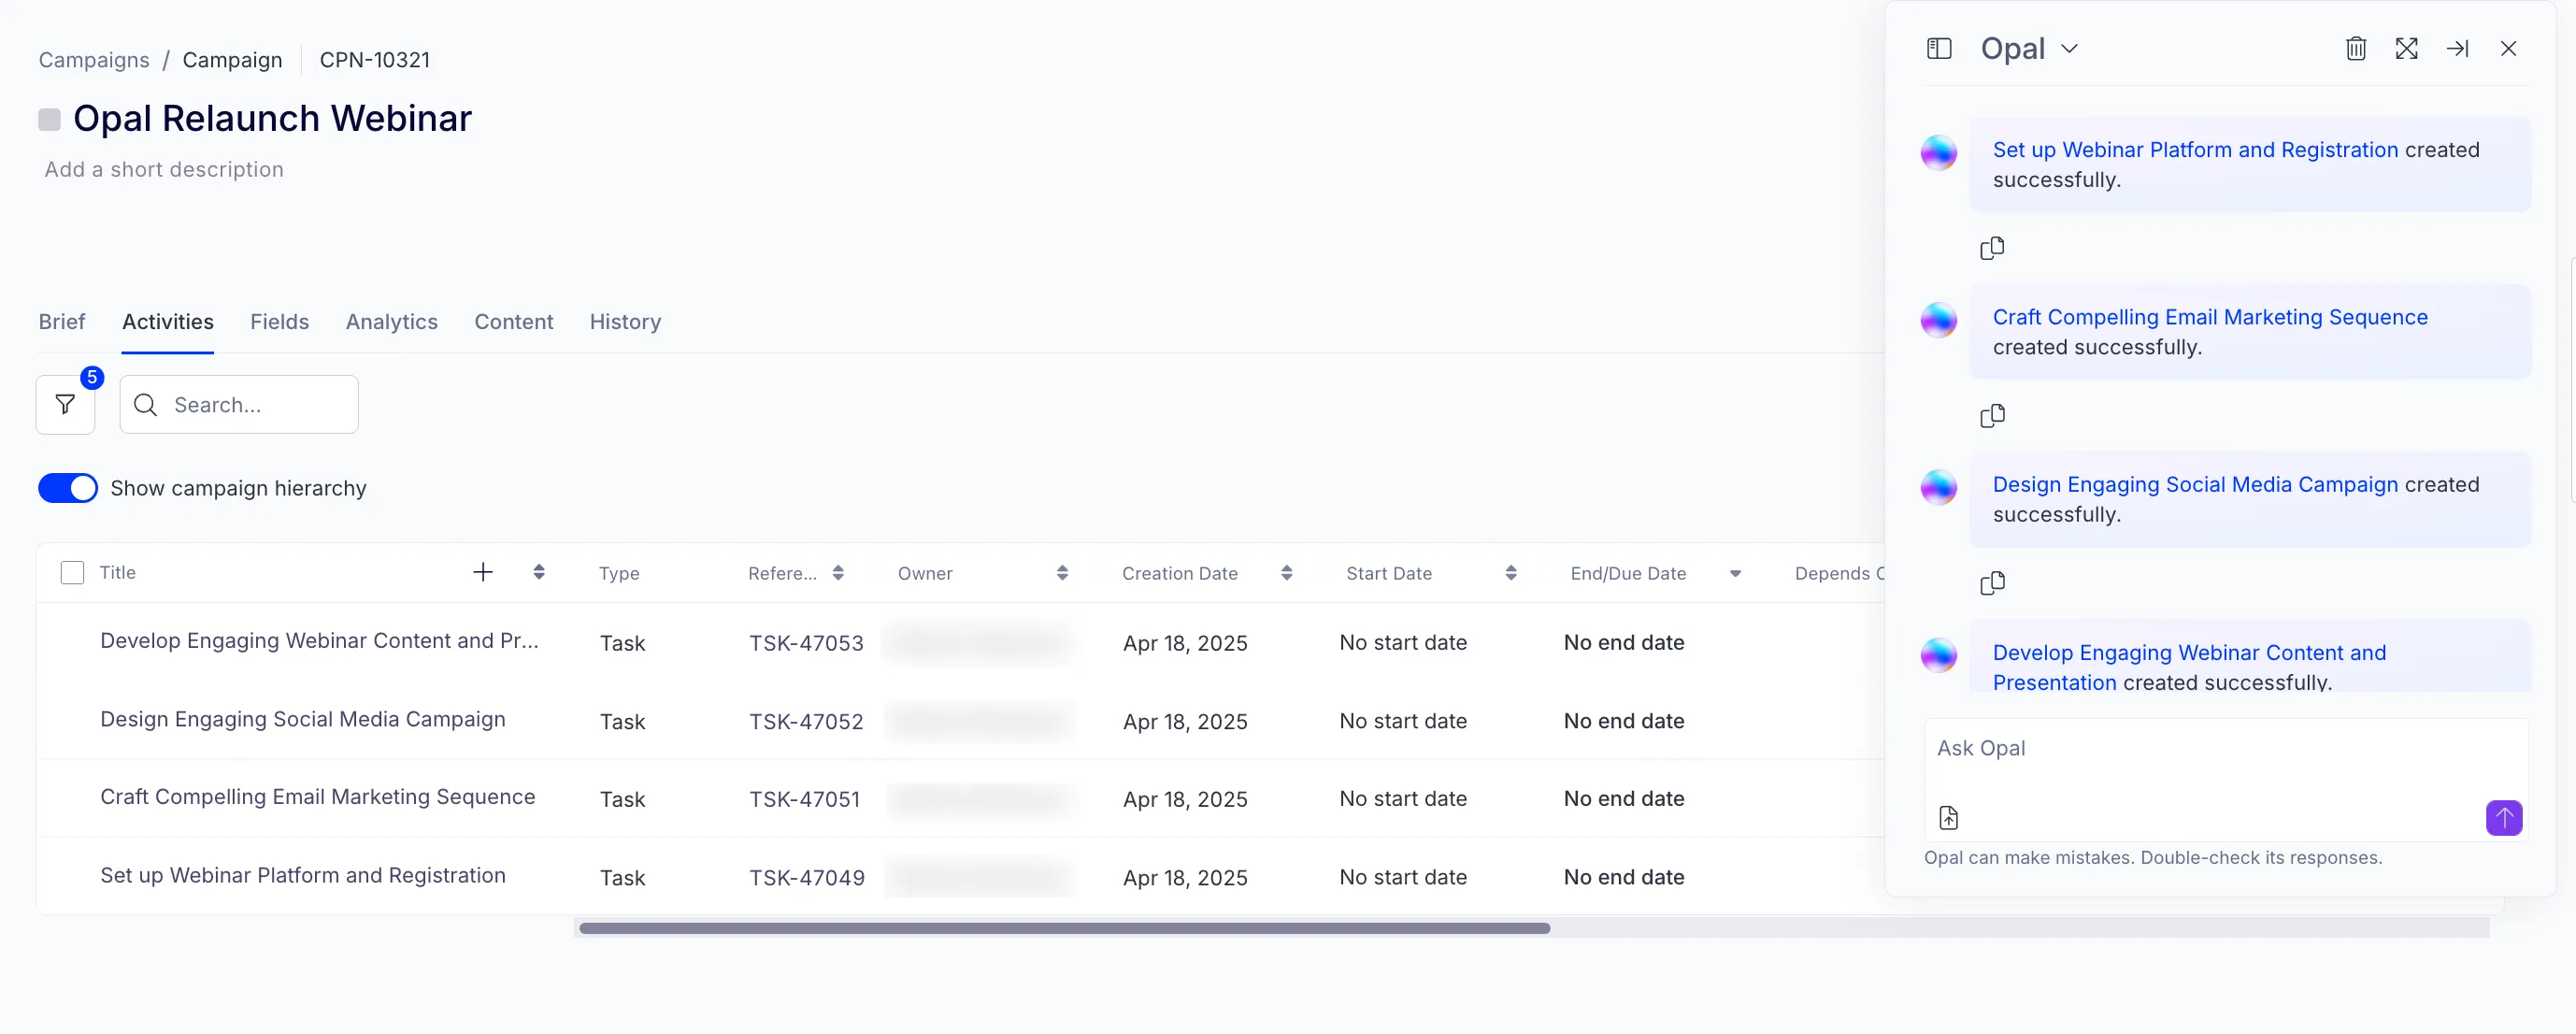This screenshot has width=2576, height=1034.
Task: Sort by Creation Date column arrows
Action: point(1286,573)
